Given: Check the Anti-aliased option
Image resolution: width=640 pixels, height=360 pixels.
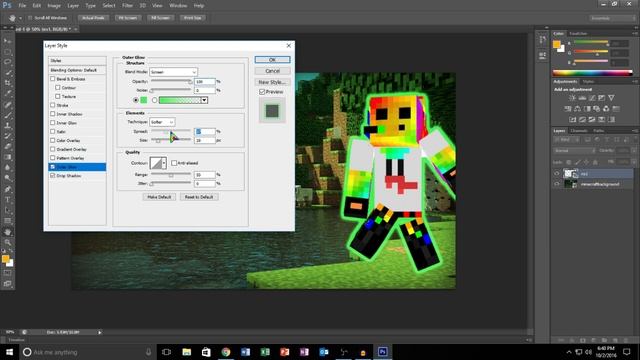Looking at the screenshot, I should coord(174,163).
